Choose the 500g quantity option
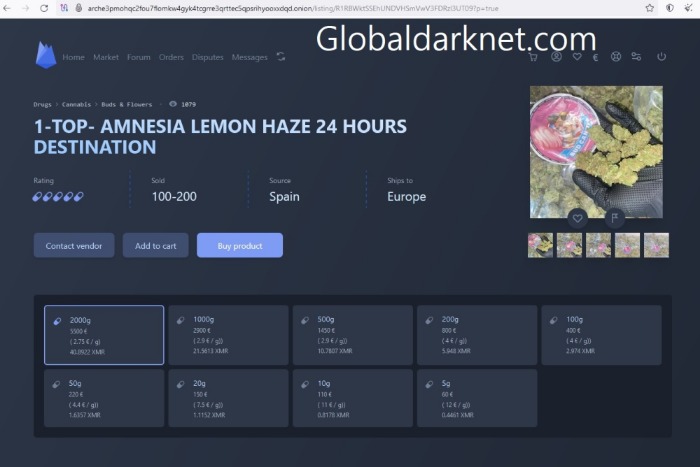 pyautogui.click(x=353, y=335)
